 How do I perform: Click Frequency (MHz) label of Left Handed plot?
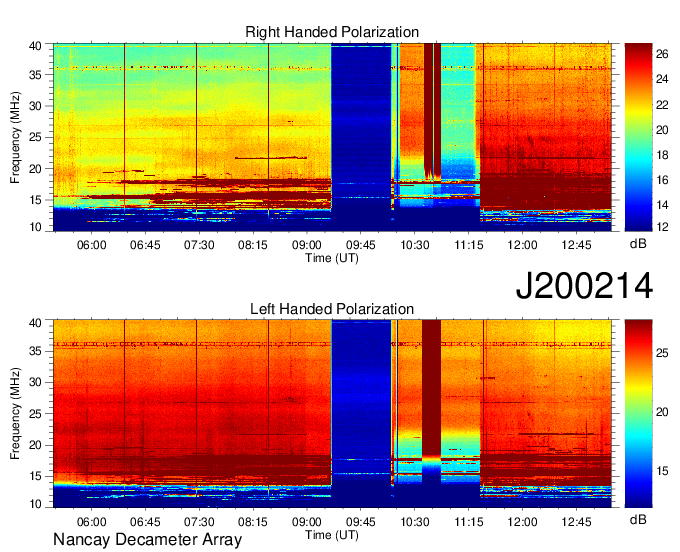pyautogui.click(x=15, y=414)
